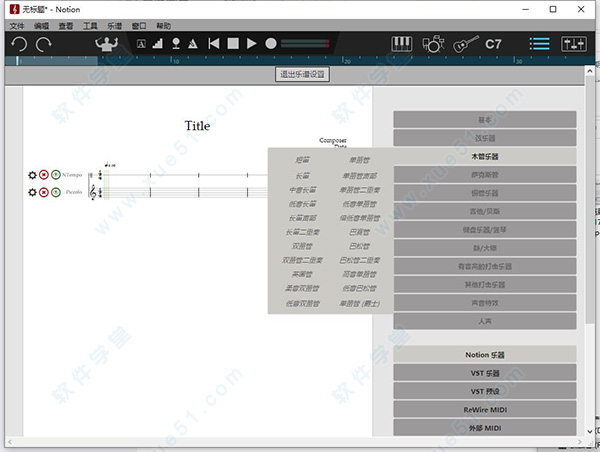Open the mixer faders icon

(x=574, y=44)
